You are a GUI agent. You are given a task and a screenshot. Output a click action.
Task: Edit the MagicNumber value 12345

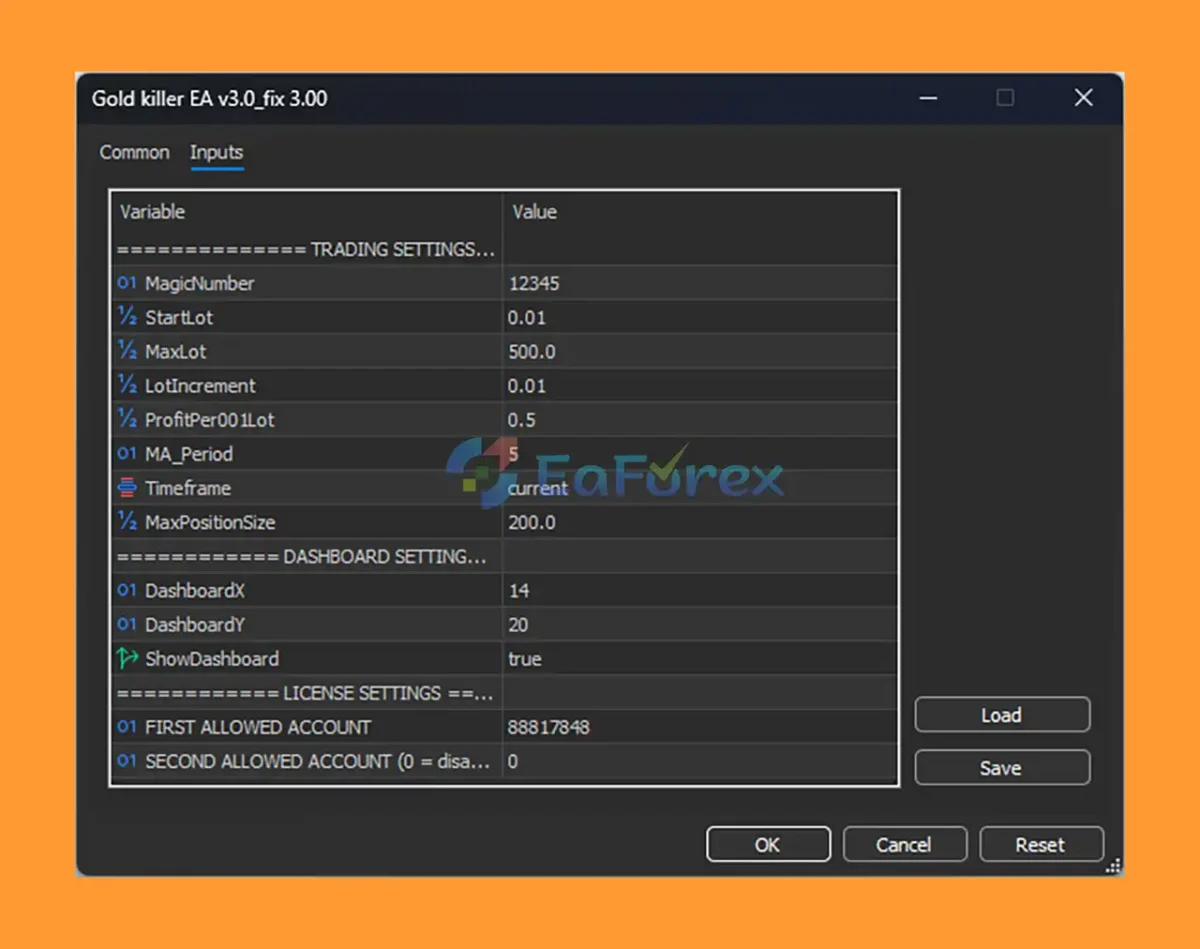tap(698, 283)
